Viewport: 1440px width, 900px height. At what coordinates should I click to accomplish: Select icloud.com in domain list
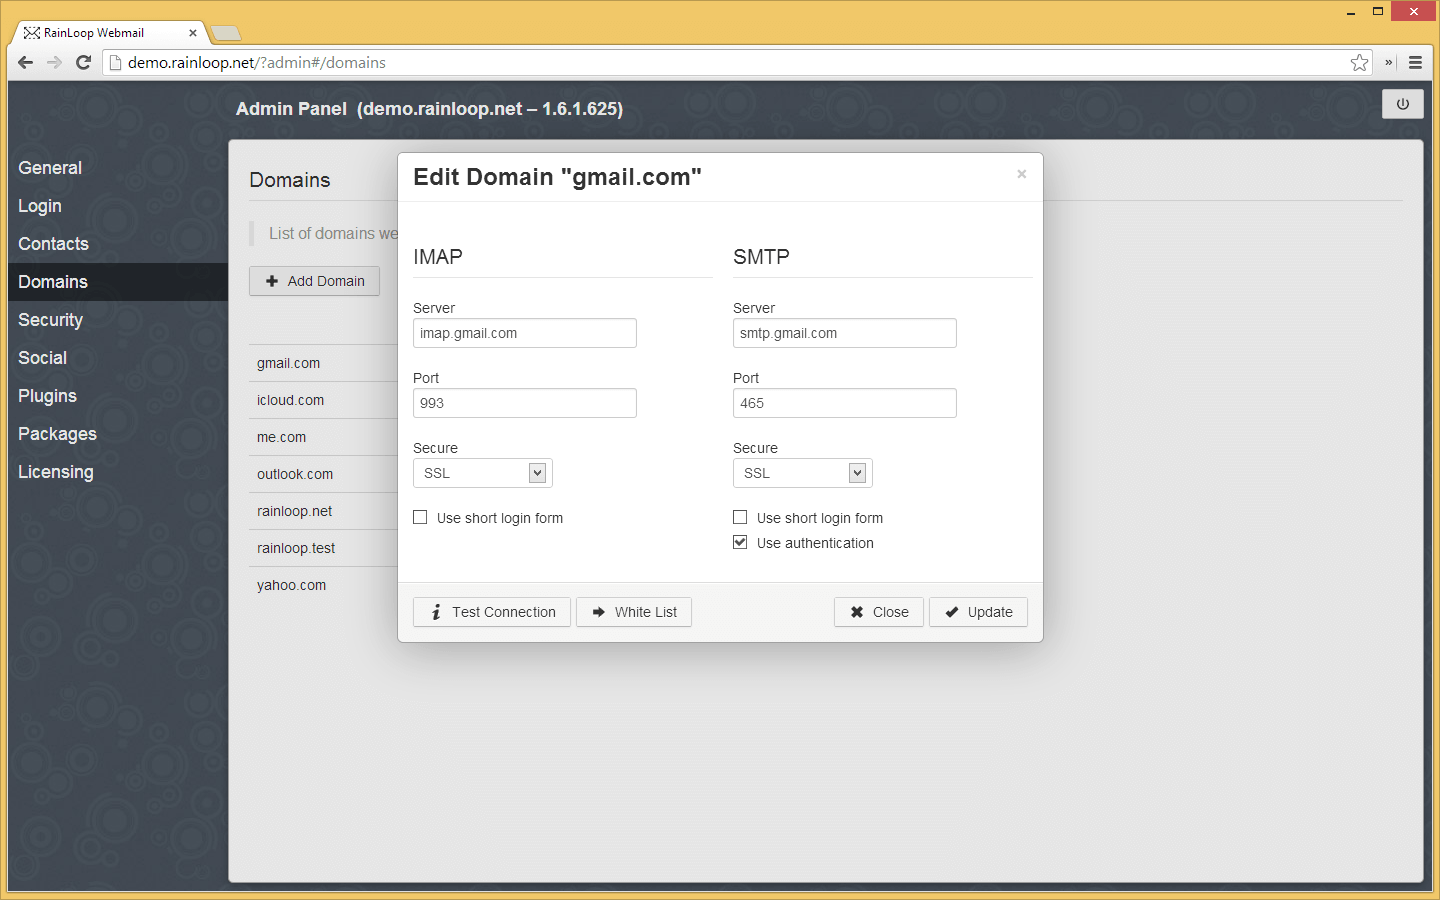click(290, 400)
